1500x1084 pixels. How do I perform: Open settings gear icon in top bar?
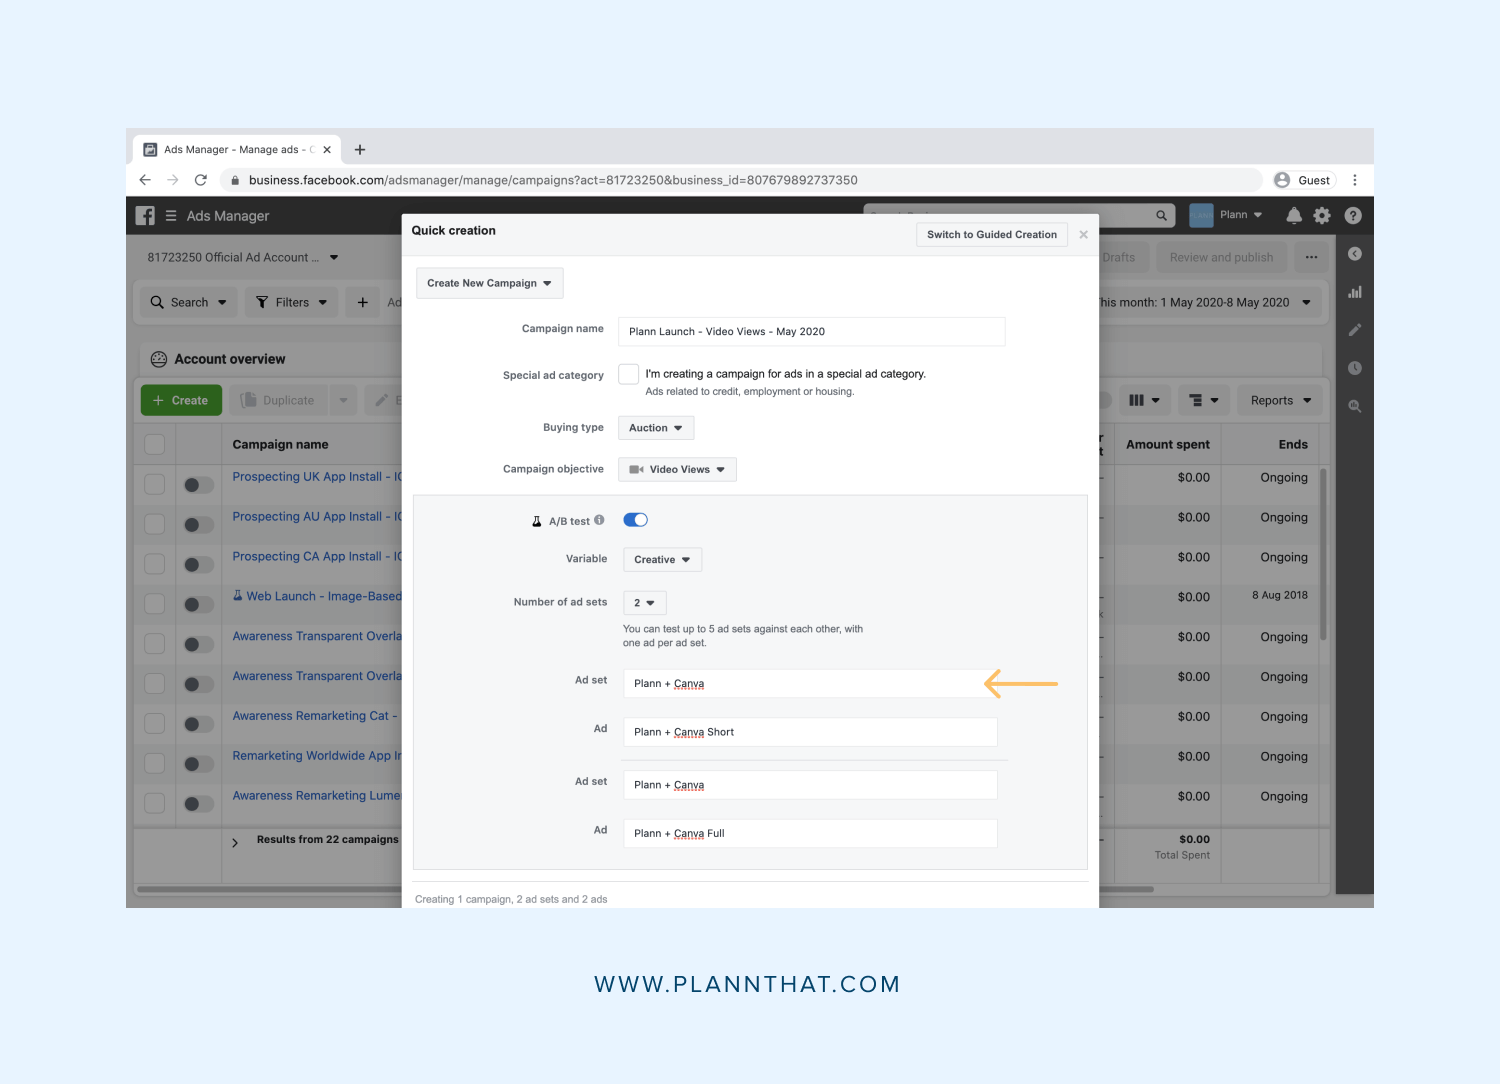tap(1322, 215)
